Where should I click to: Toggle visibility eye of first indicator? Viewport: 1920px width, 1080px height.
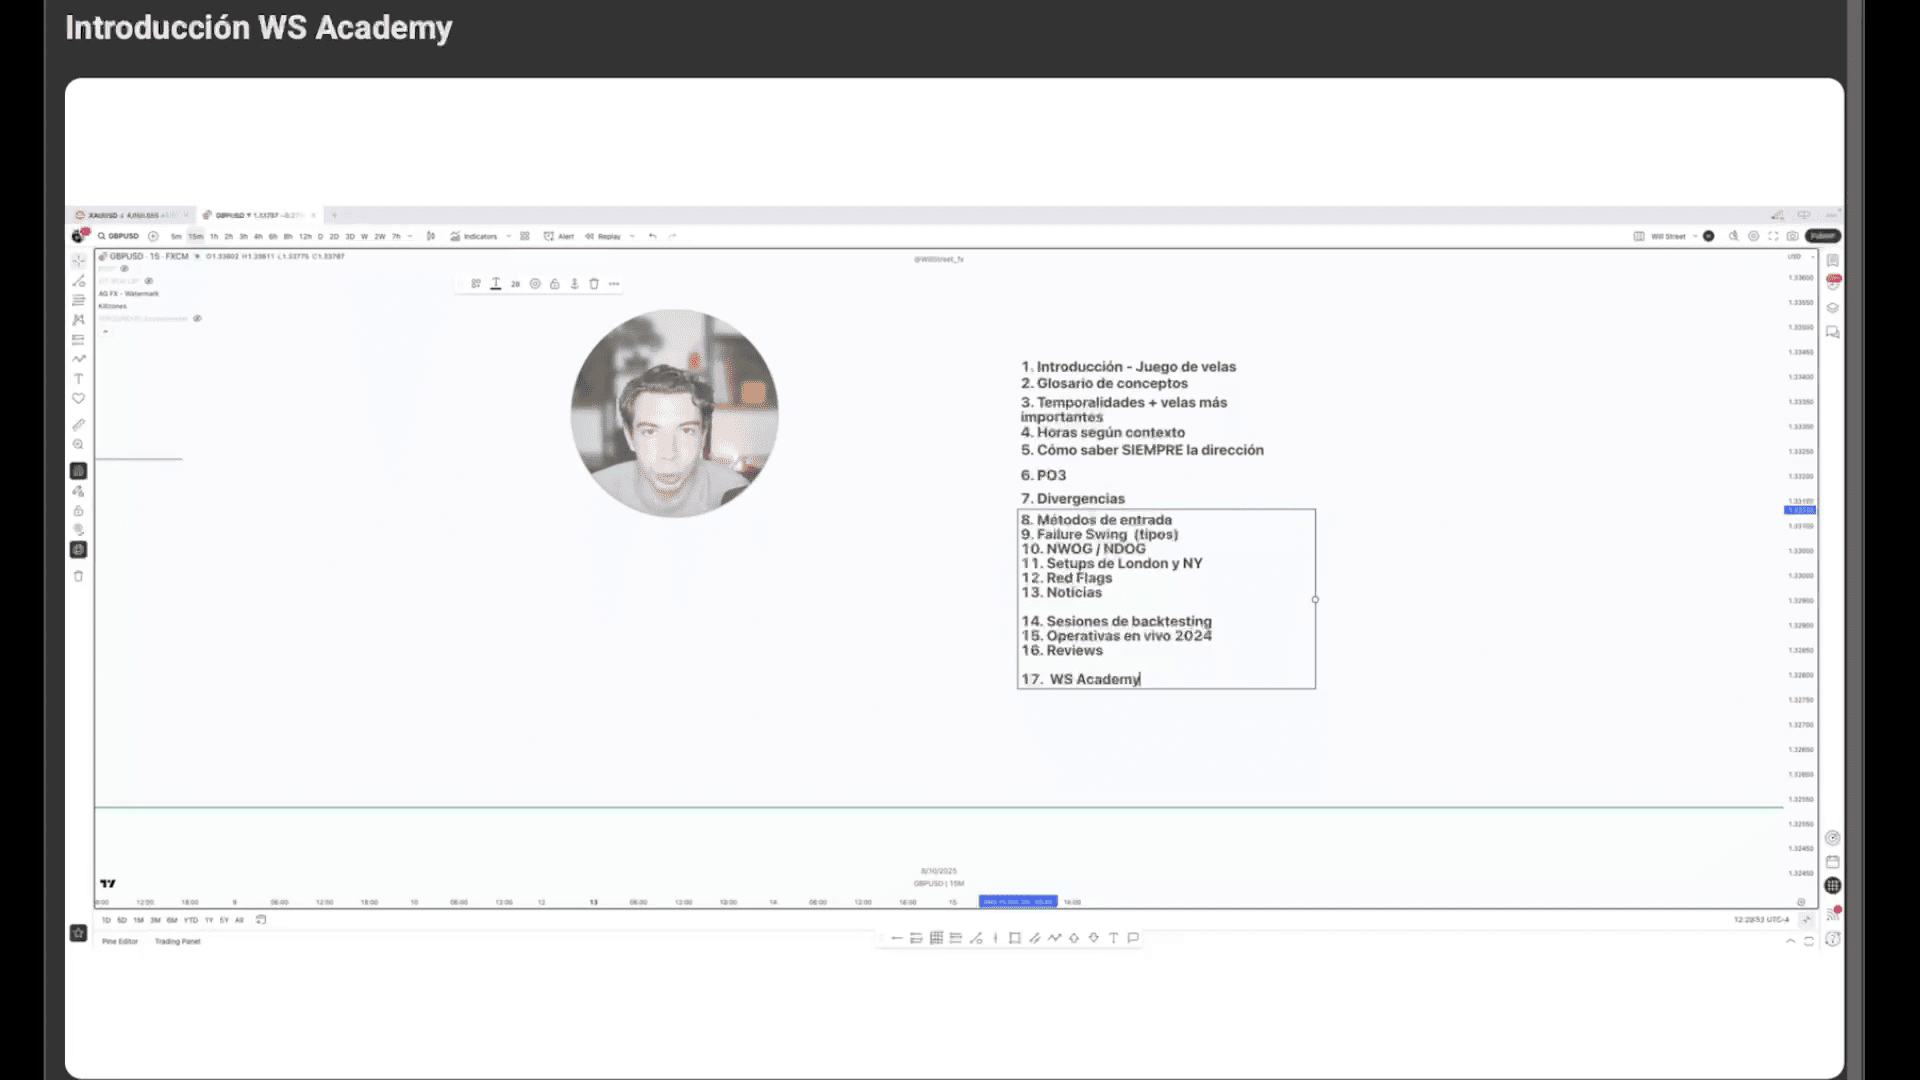coord(124,269)
